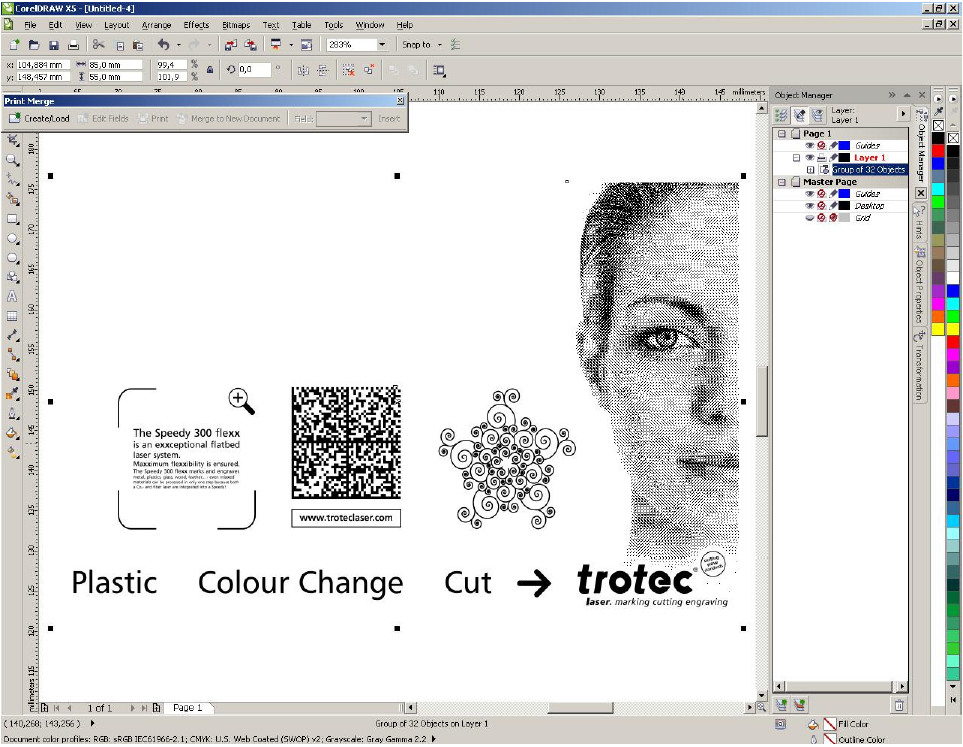
Task: Expand the Group of 32 Objects node
Action: tap(810, 170)
